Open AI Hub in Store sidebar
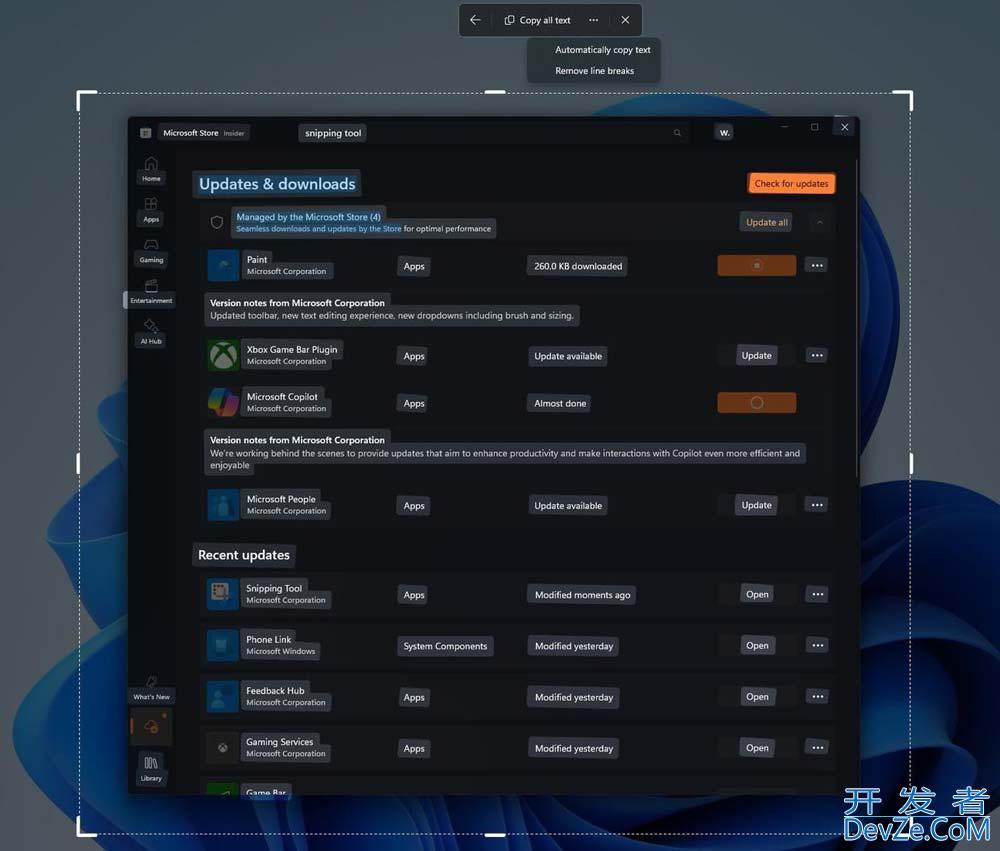The height and width of the screenshot is (851, 1000). click(x=151, y=332)
